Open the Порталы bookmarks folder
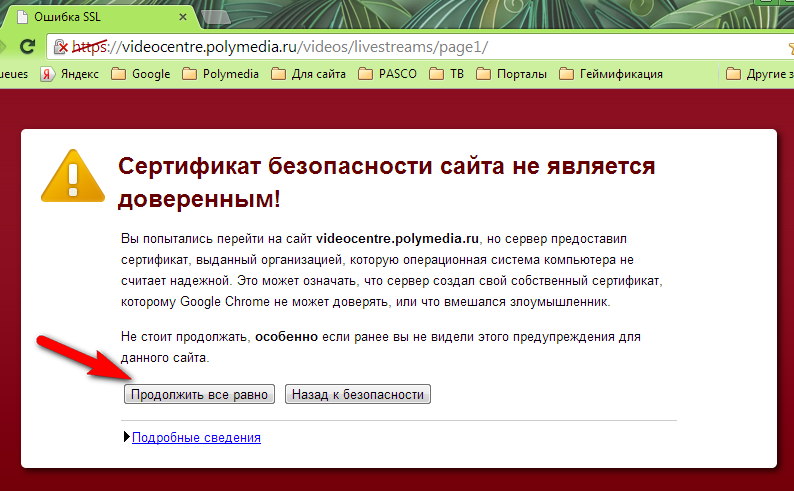 coord(512,74)
